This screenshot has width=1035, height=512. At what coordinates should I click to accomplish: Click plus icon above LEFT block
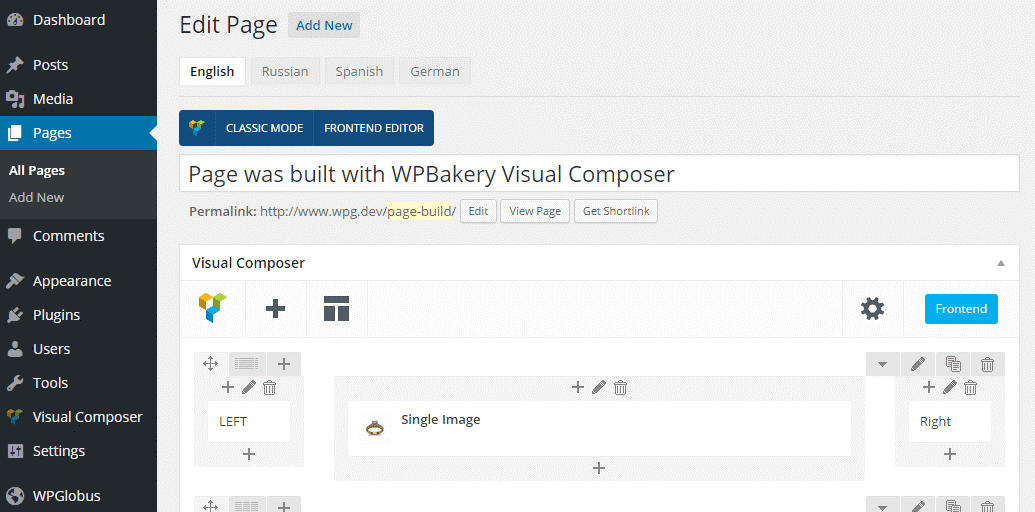(228, 387)
